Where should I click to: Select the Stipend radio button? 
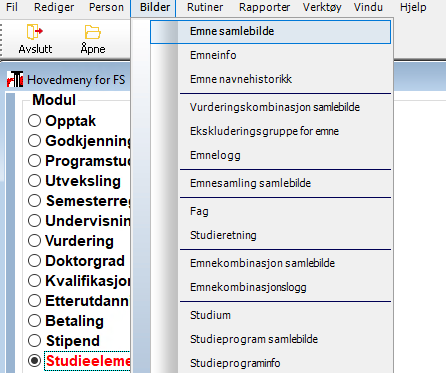[x=34, y=341]
